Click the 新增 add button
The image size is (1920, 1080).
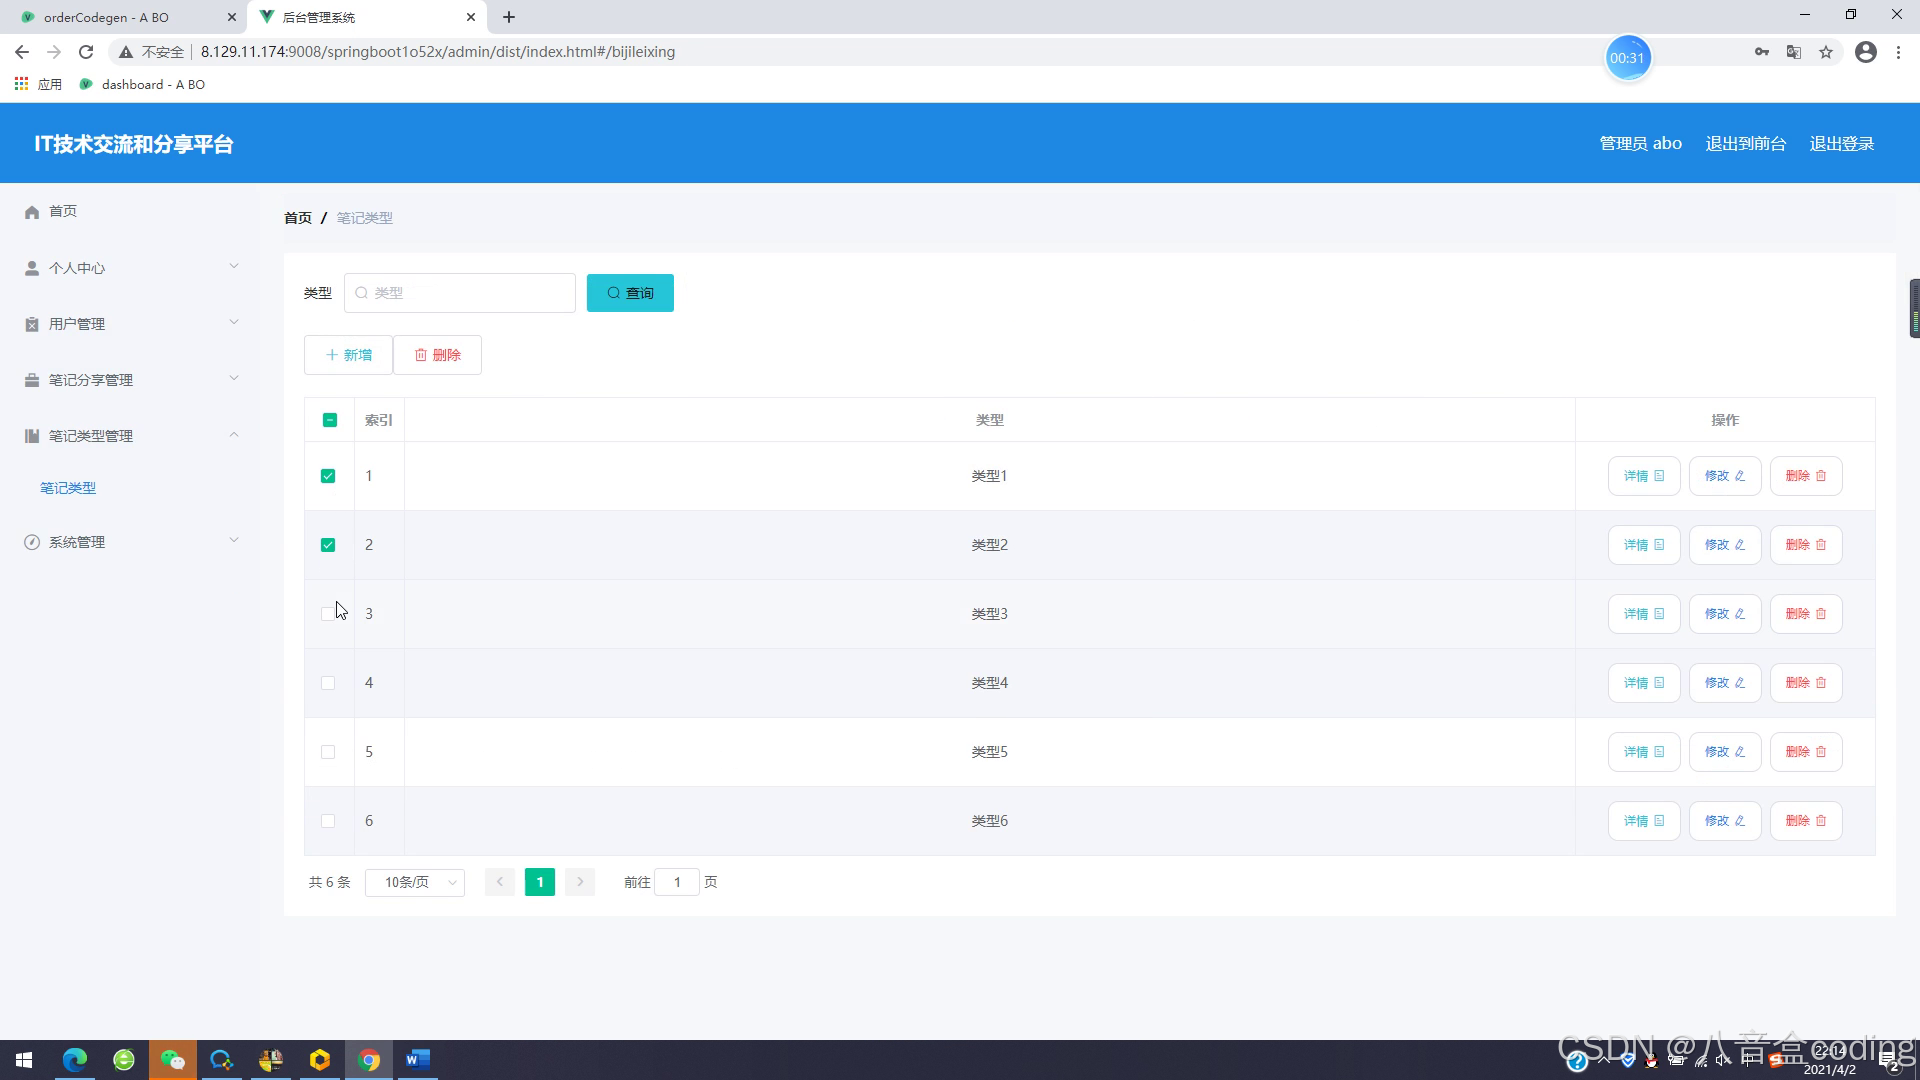tap(348, 355)
